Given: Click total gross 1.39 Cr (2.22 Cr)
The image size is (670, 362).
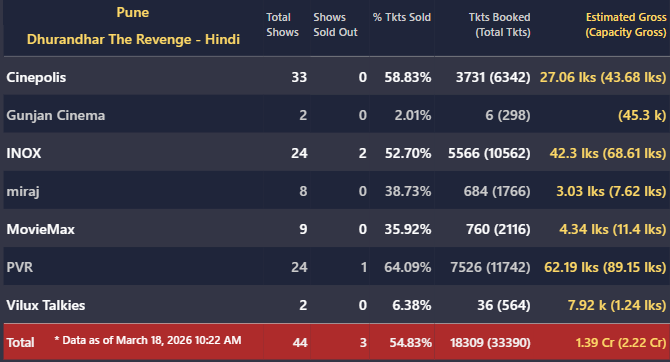Looking at the screenshot, I should (621, 343).
